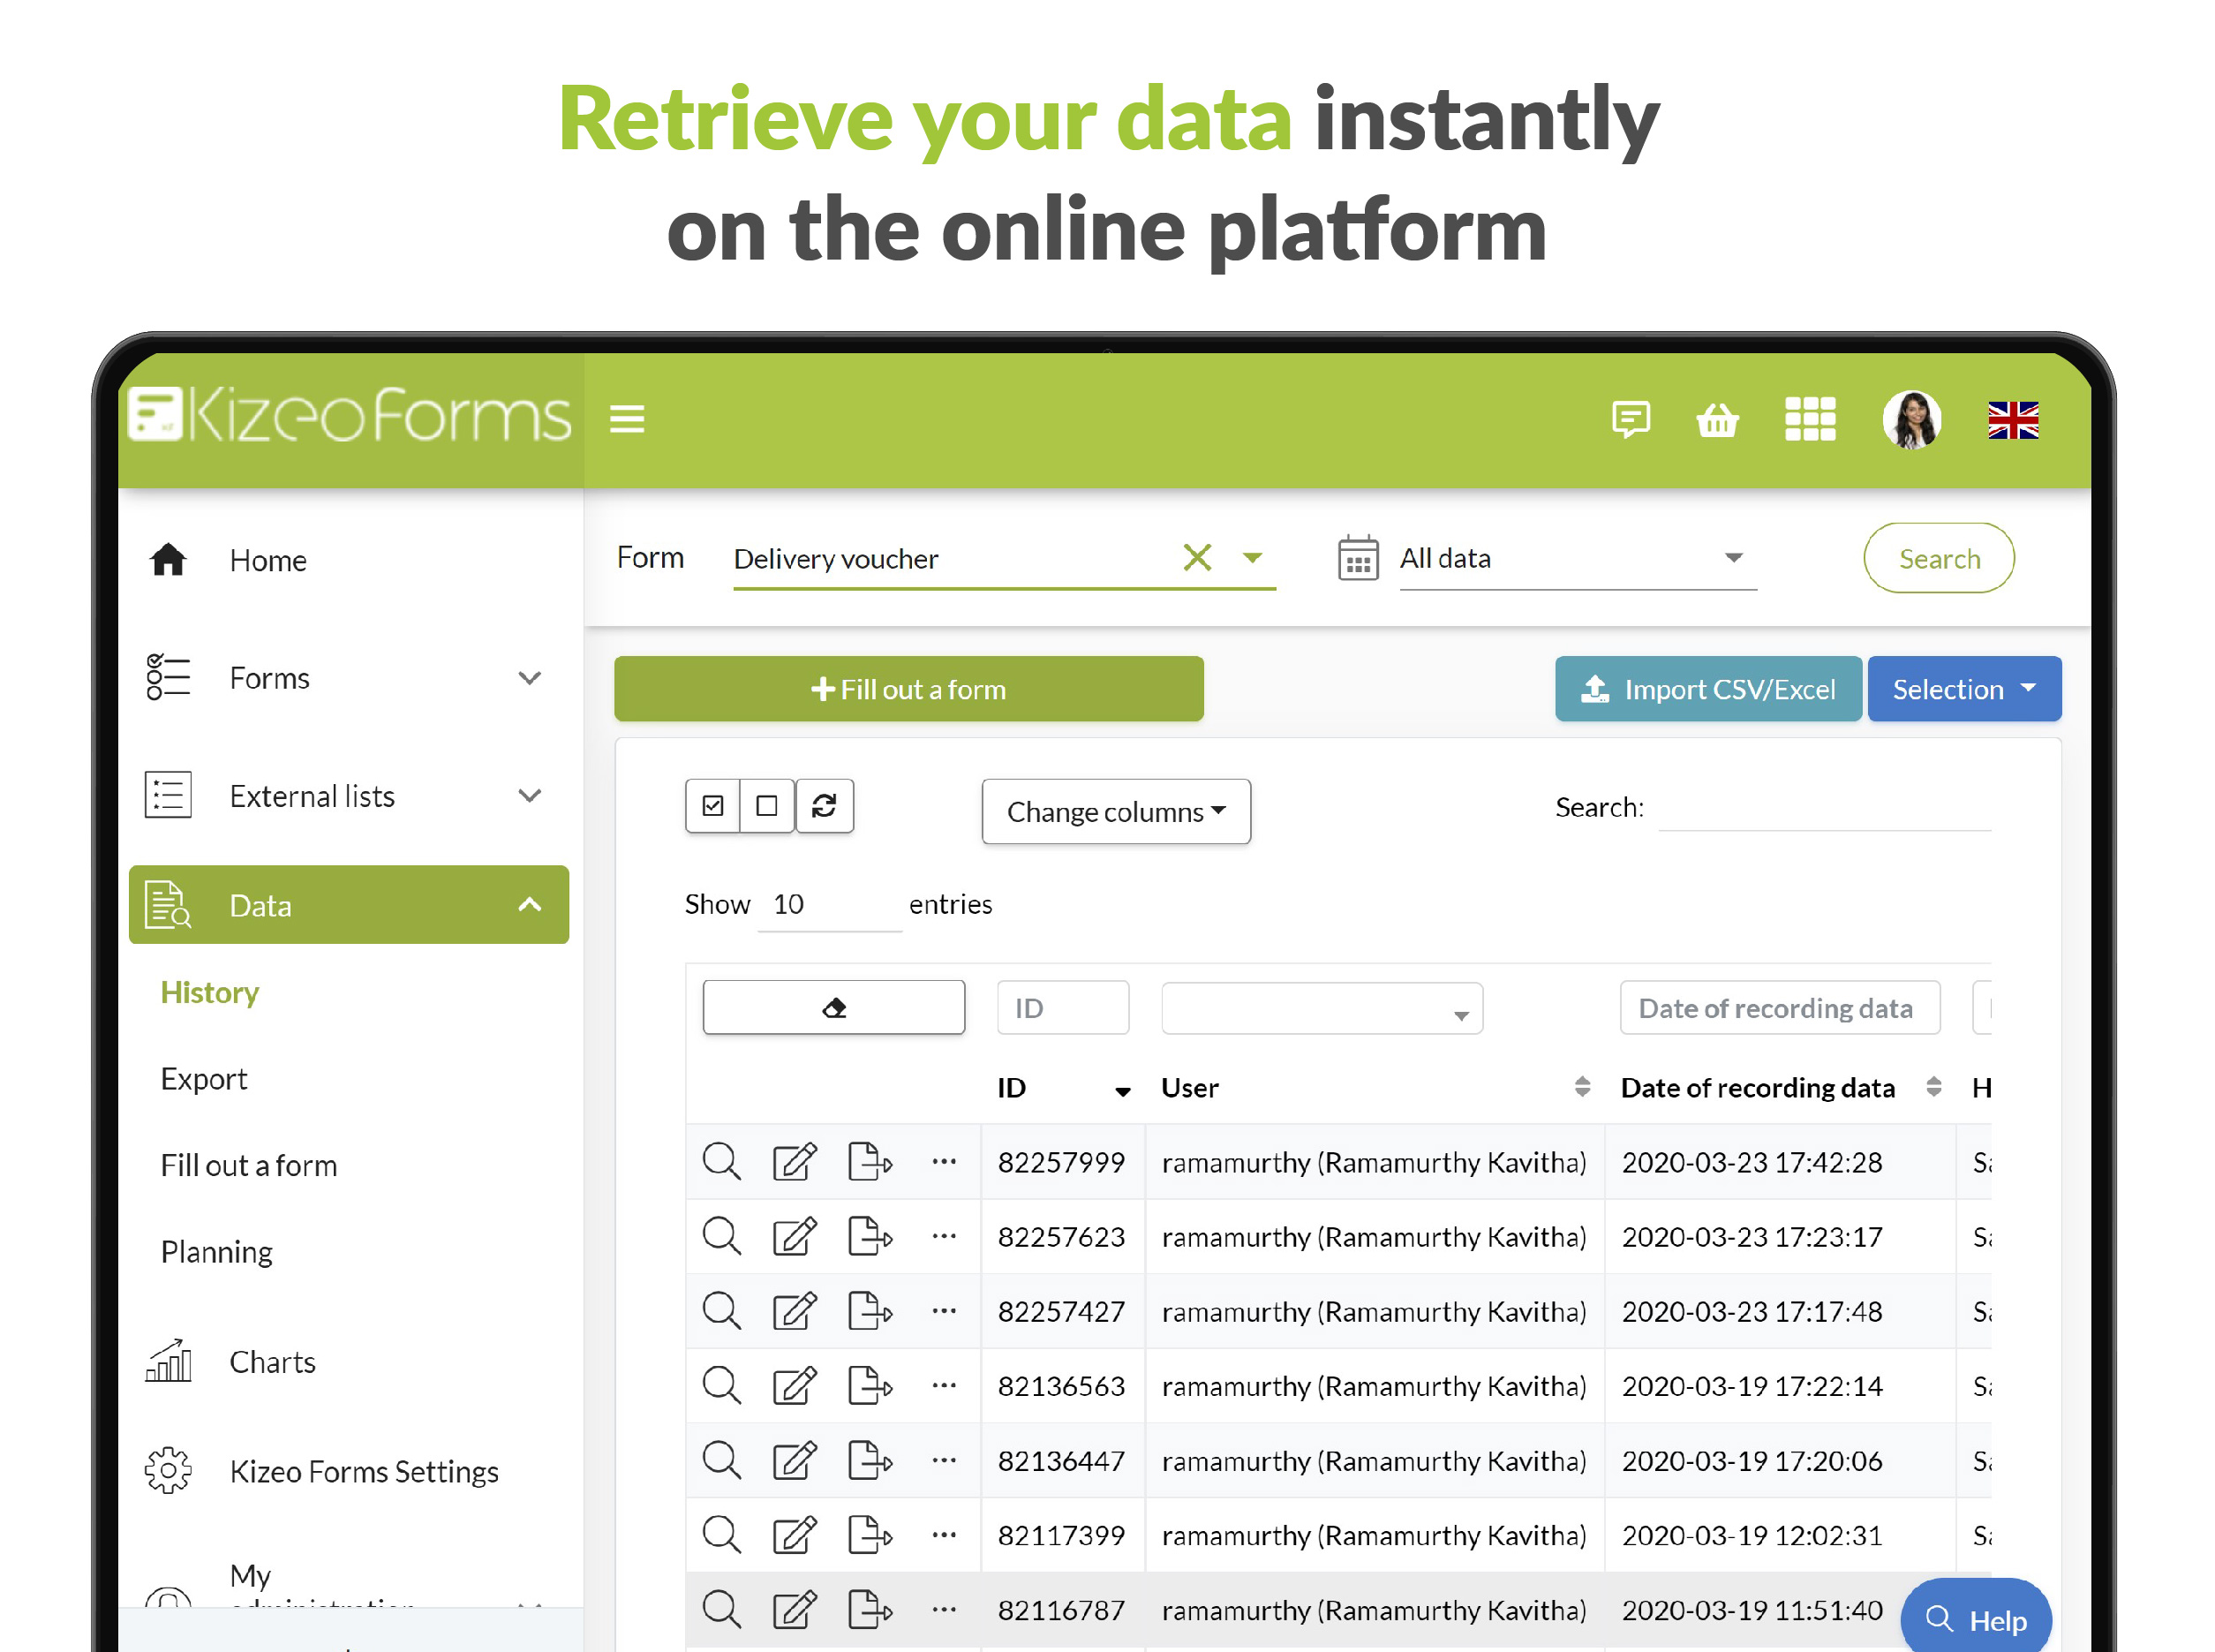Screen dimensions: 2215x1652
Task: Open the Selection dropdown button
Action: 1964,689
